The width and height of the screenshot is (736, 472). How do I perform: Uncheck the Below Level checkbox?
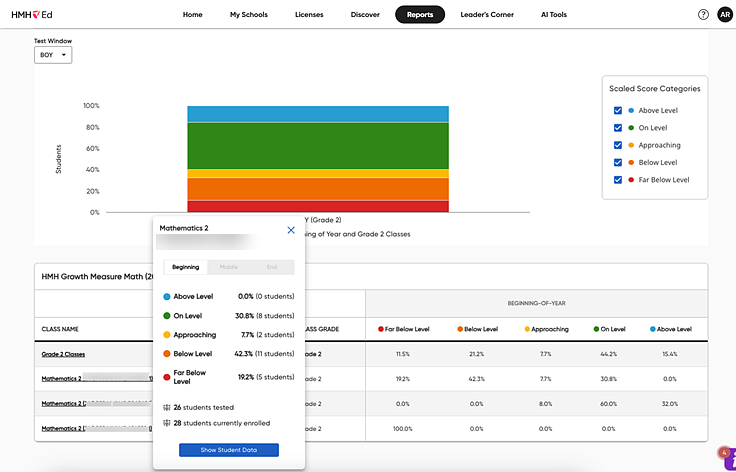pos(618,162)
